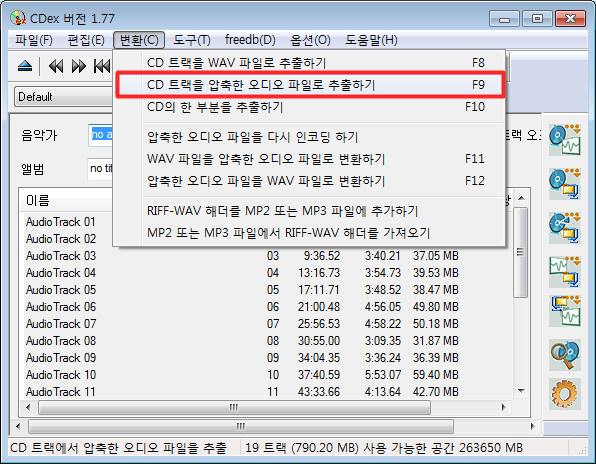Select AudioTrack 02 in the list

[x=61, y=239]
